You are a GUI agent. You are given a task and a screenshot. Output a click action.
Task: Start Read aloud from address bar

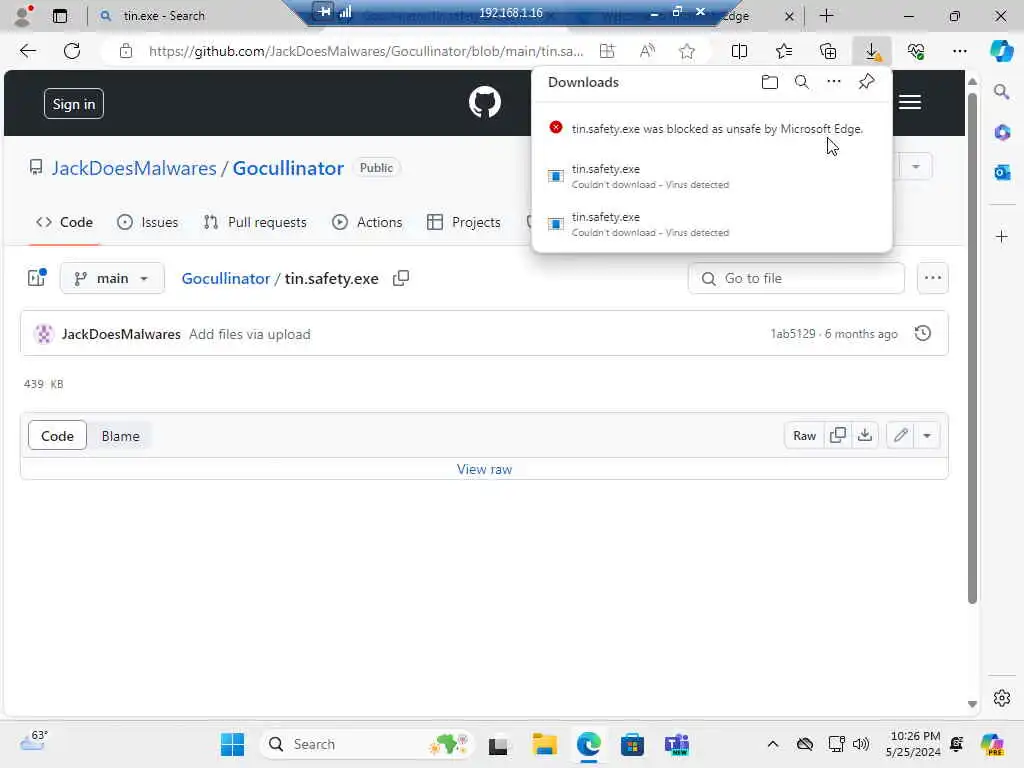(x=647, y=51)
